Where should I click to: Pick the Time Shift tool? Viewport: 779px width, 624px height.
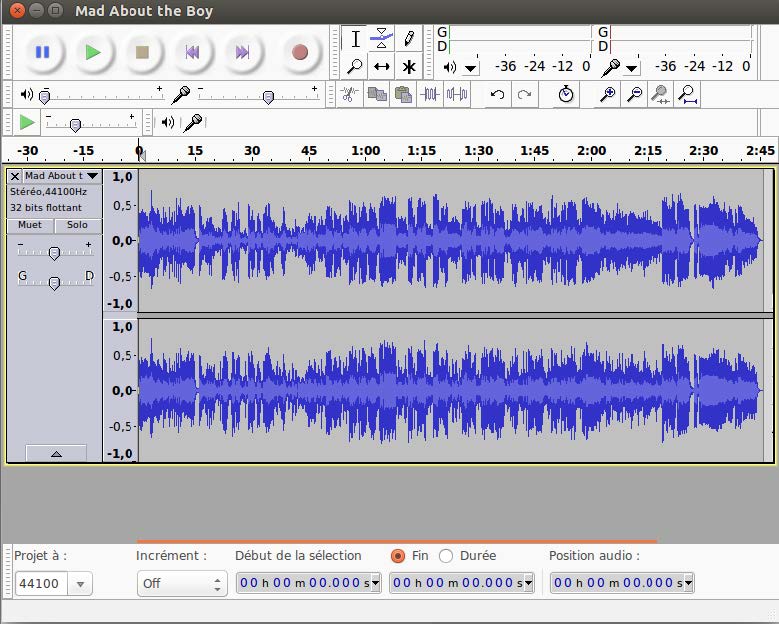point(381,67)
